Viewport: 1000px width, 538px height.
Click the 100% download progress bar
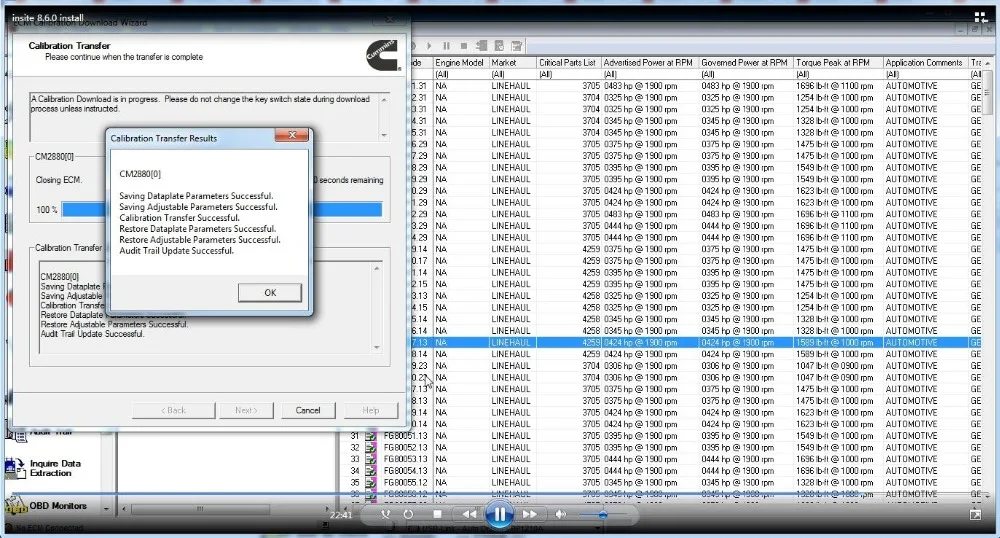(222, 209)
